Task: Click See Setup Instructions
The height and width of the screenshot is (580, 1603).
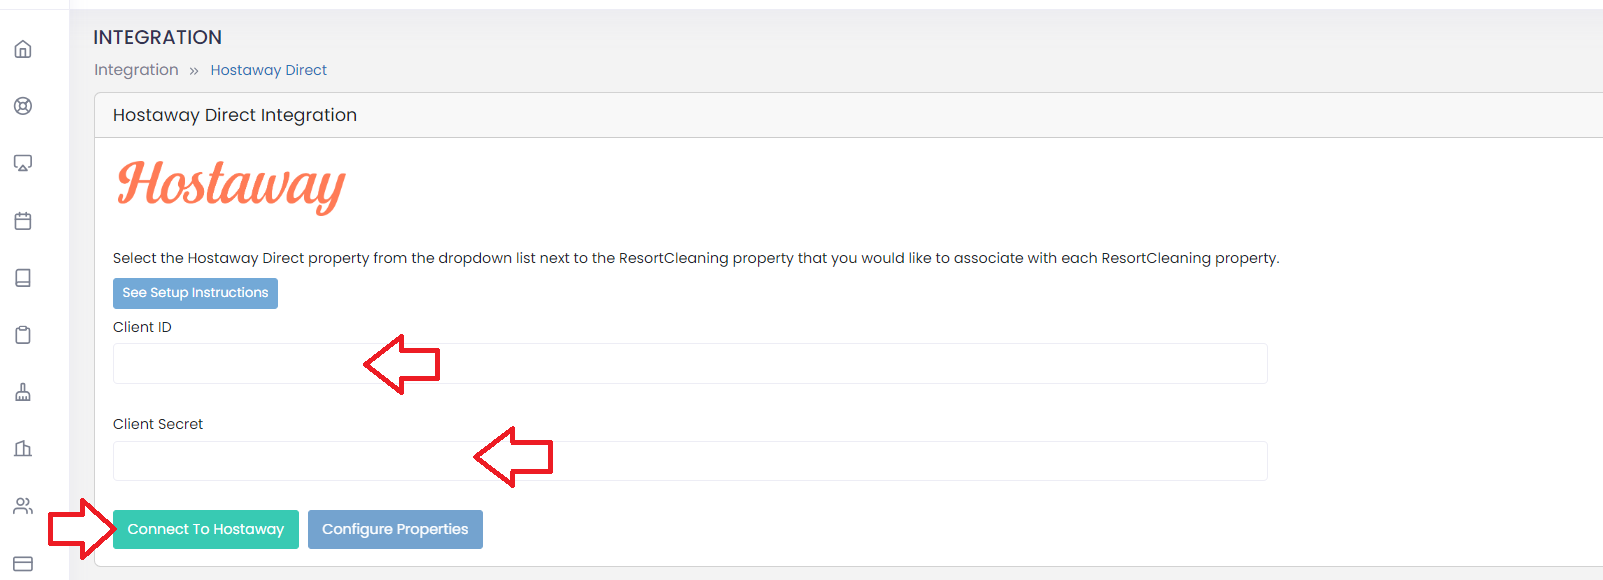Action: [x=195, y=293]
